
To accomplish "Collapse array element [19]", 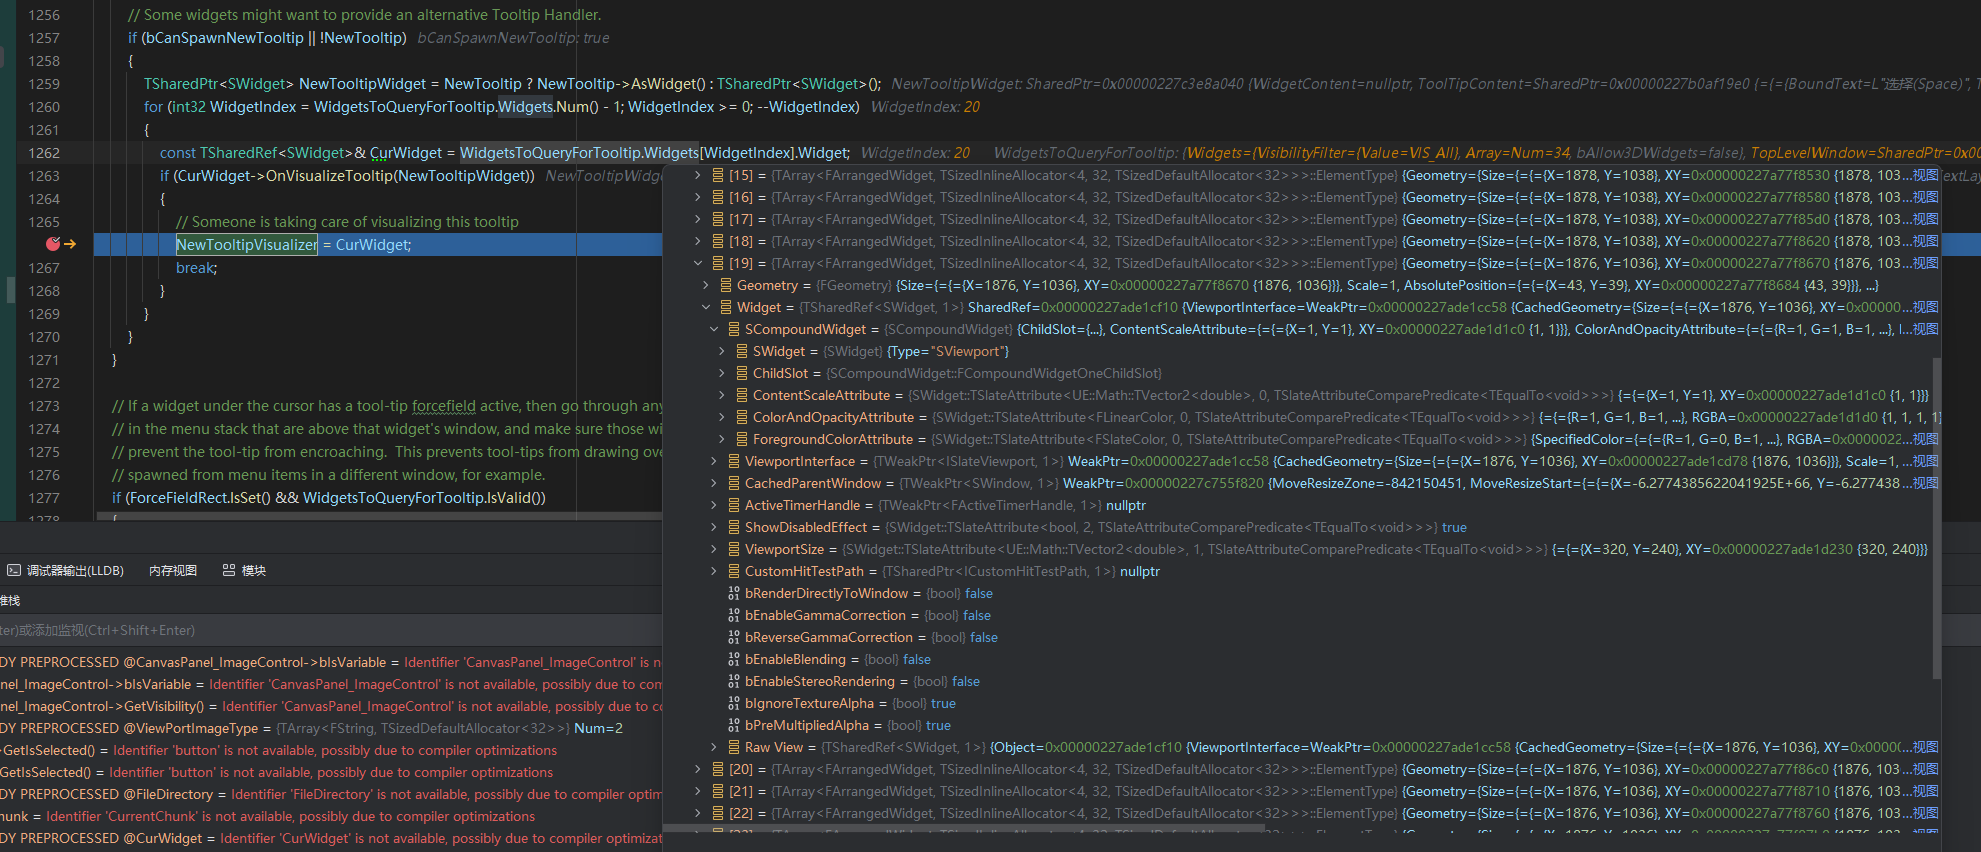I will pyautogui.click(x=698, y=263).
